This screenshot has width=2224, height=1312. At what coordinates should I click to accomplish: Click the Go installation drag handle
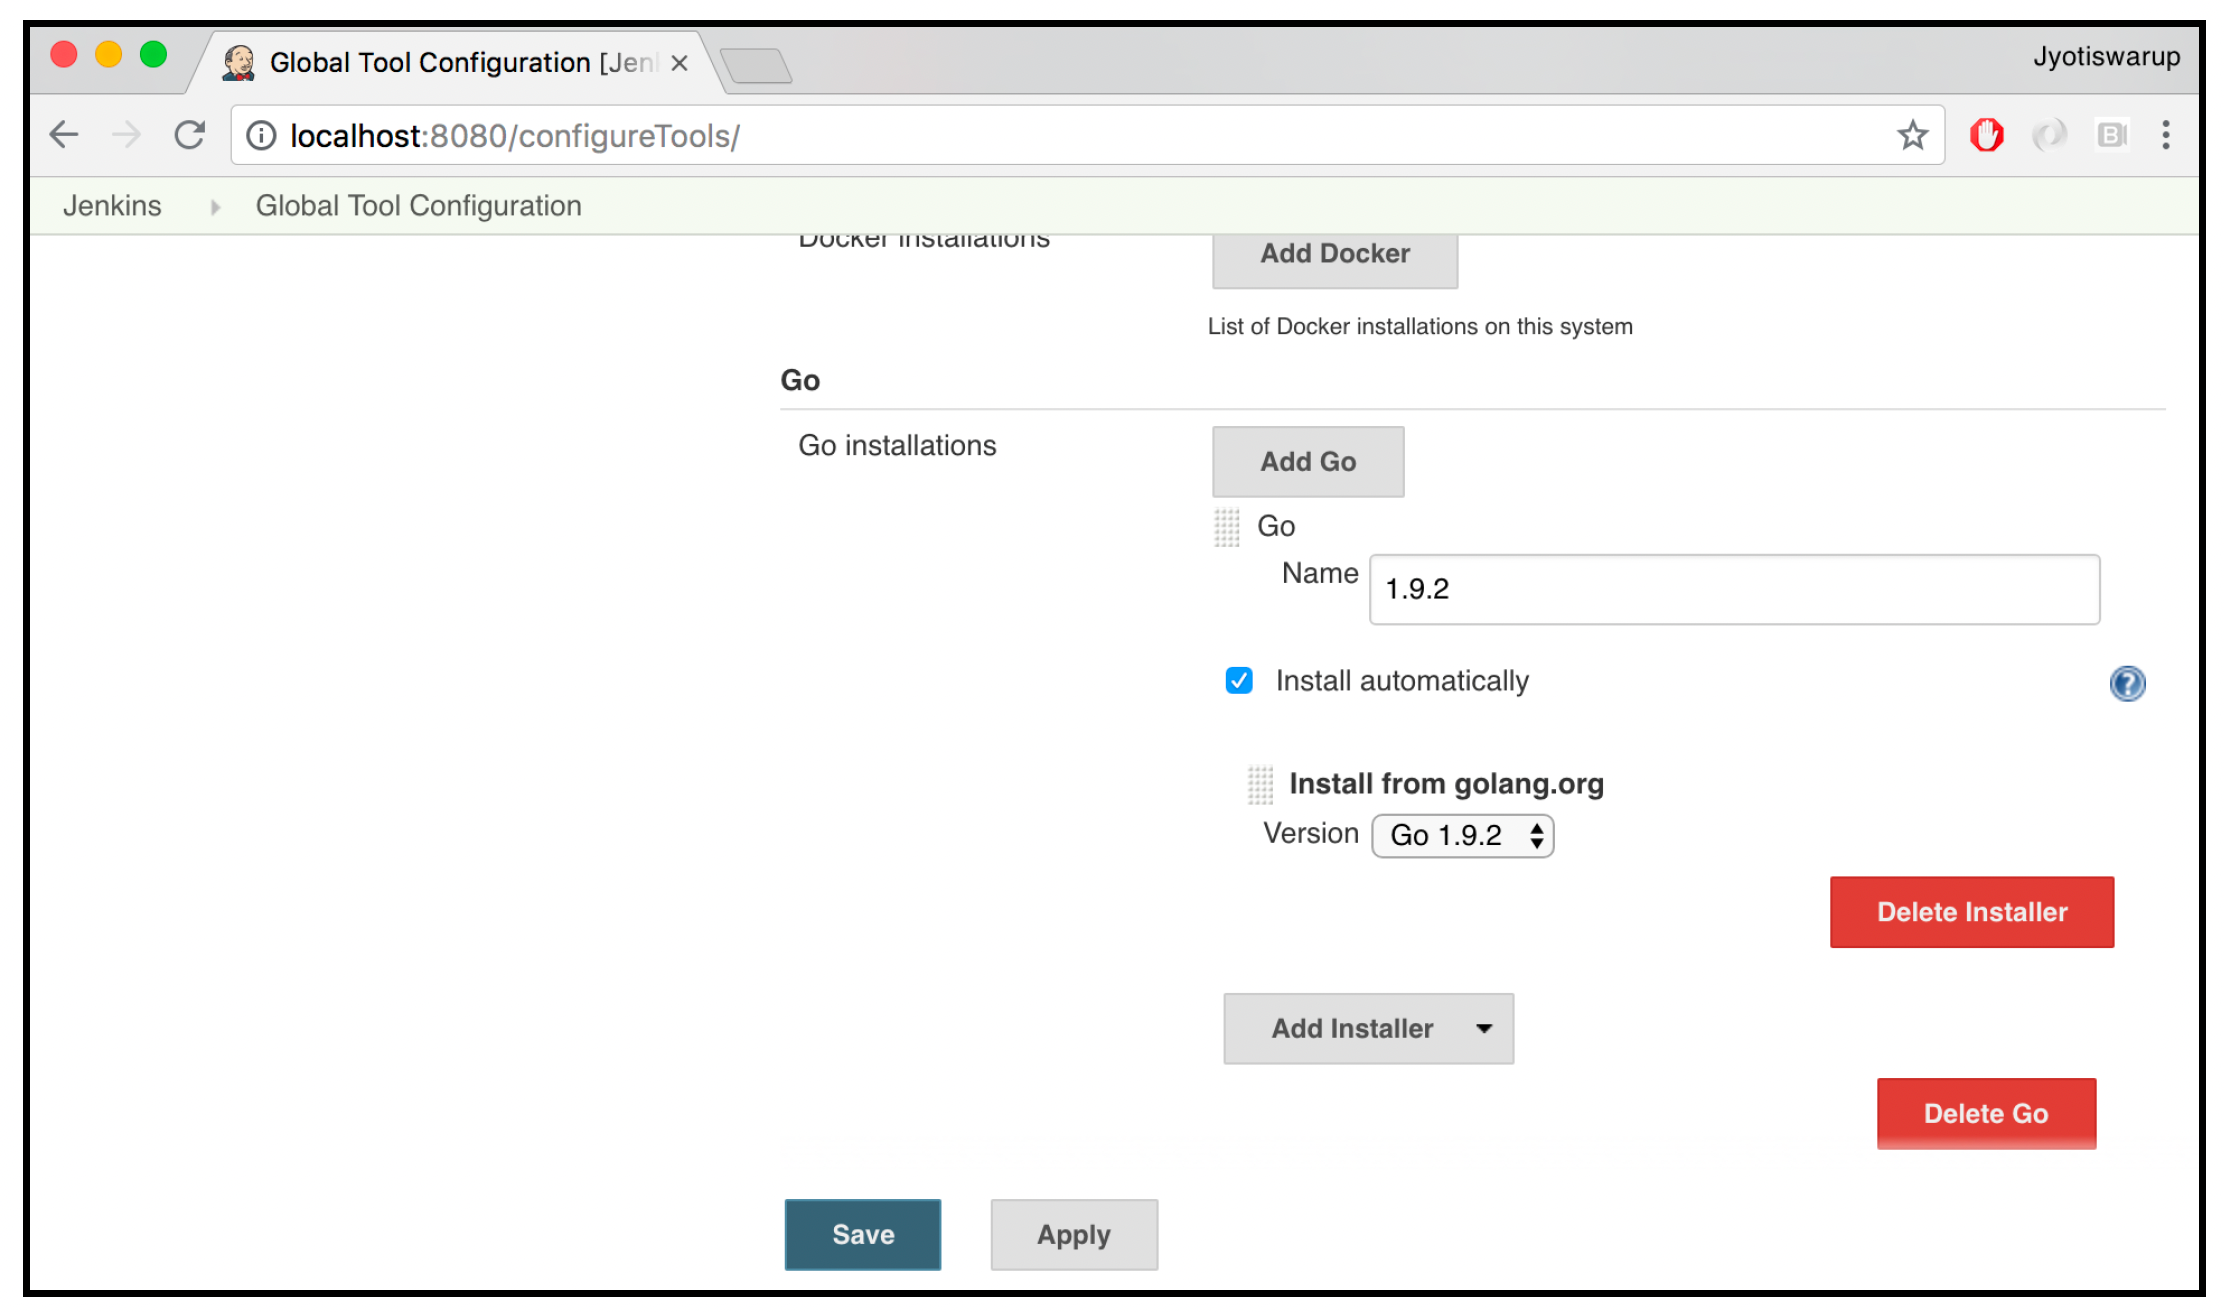(1227, 527)
